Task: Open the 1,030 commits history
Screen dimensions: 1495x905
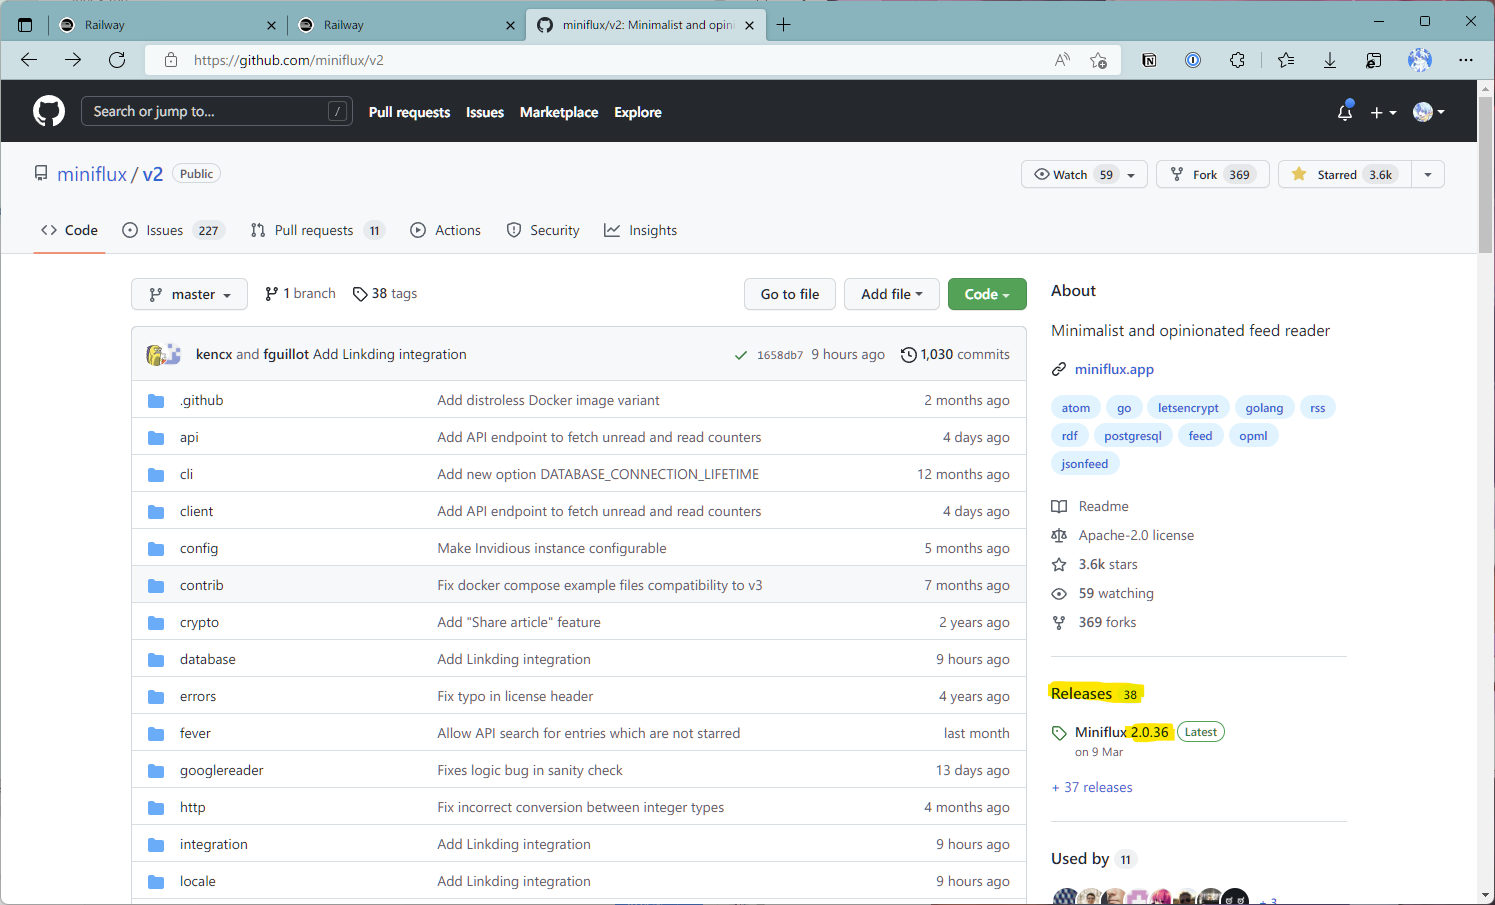Action: (955, 354)
